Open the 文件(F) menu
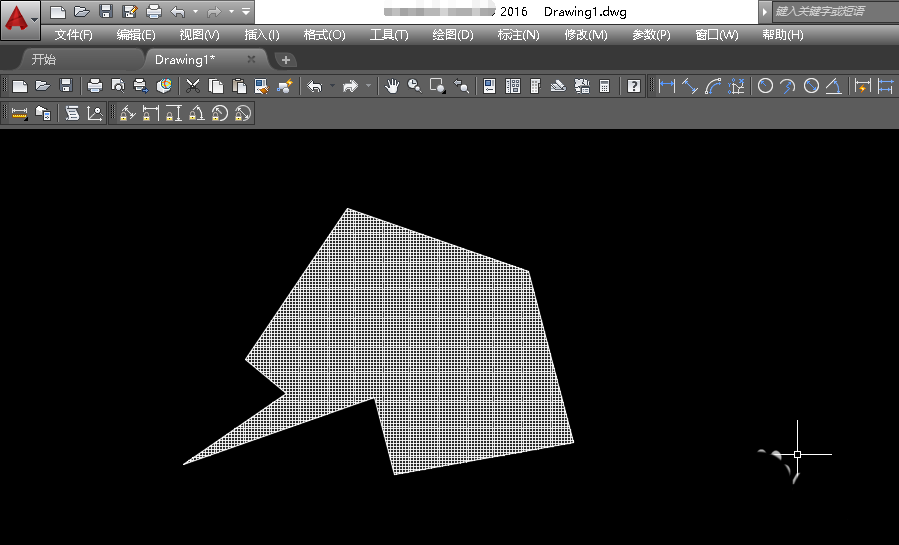This screenshot has width=899, height=545. coord(73,35)
